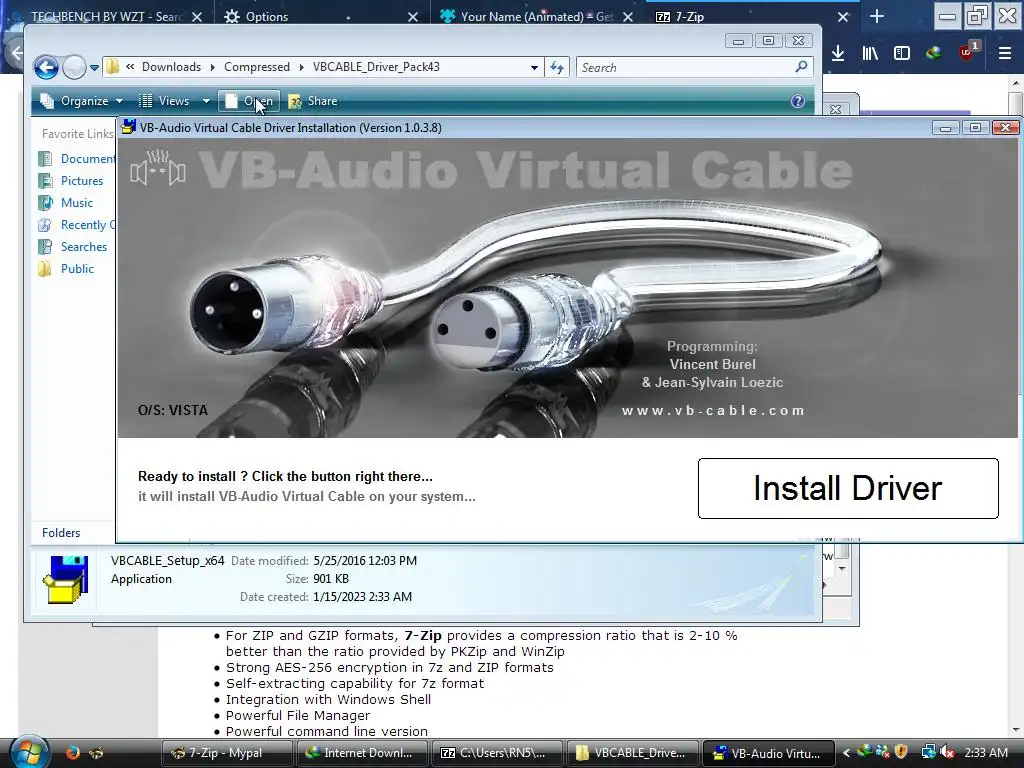The height and width of the screenshot is (768, 1024).
Task: Close the TECHBENCH browser tab
Action: [197, 17]
